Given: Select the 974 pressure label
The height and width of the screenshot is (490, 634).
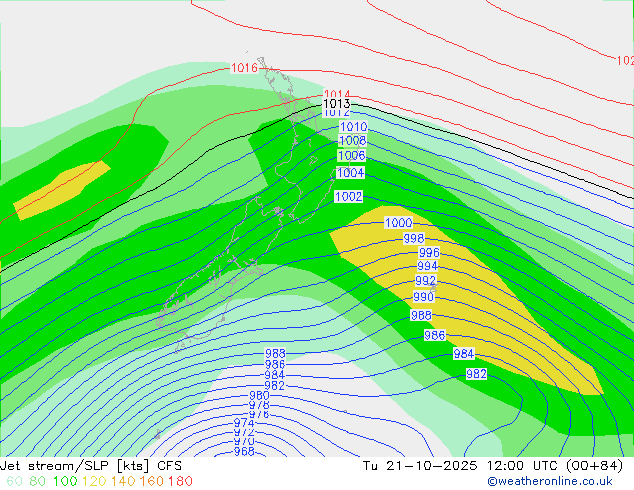Looking at the screenshot, I should [x=244, y=423].
